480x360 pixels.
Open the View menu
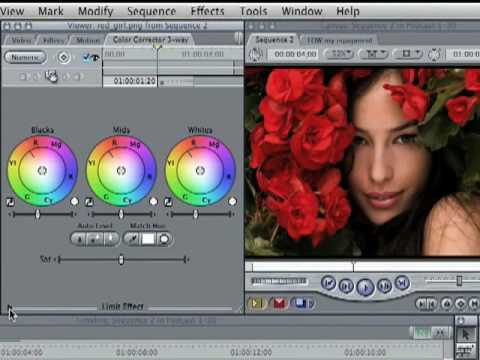12,11
